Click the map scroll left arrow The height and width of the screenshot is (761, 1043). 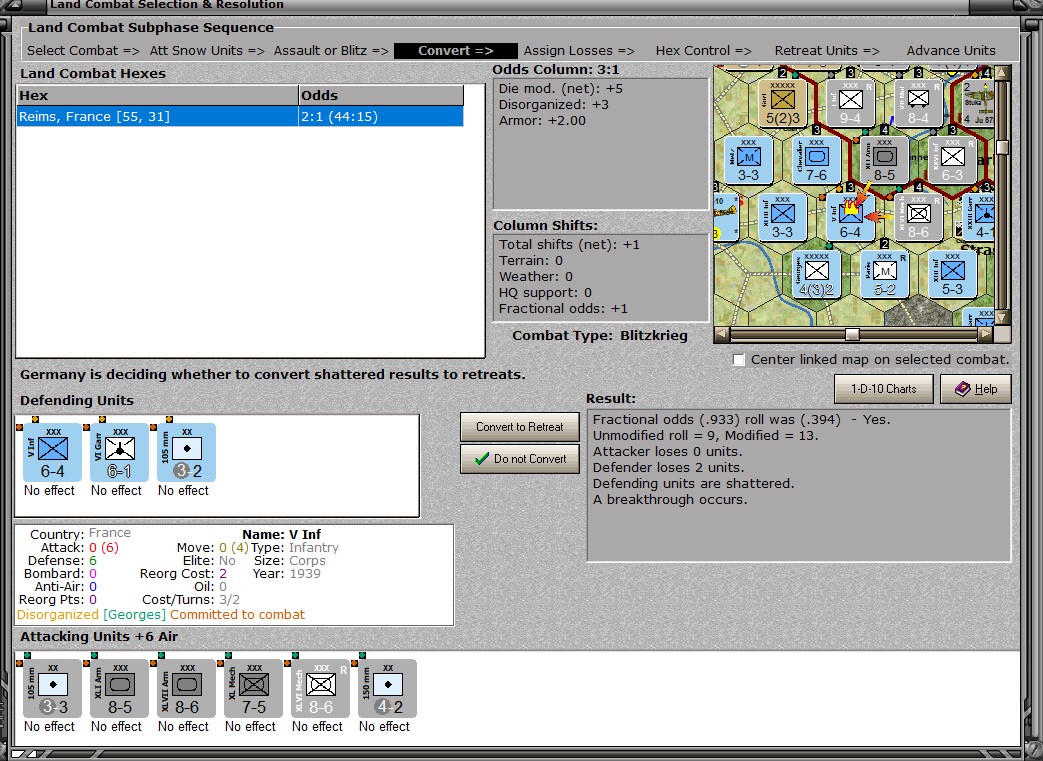click(722, 333)
